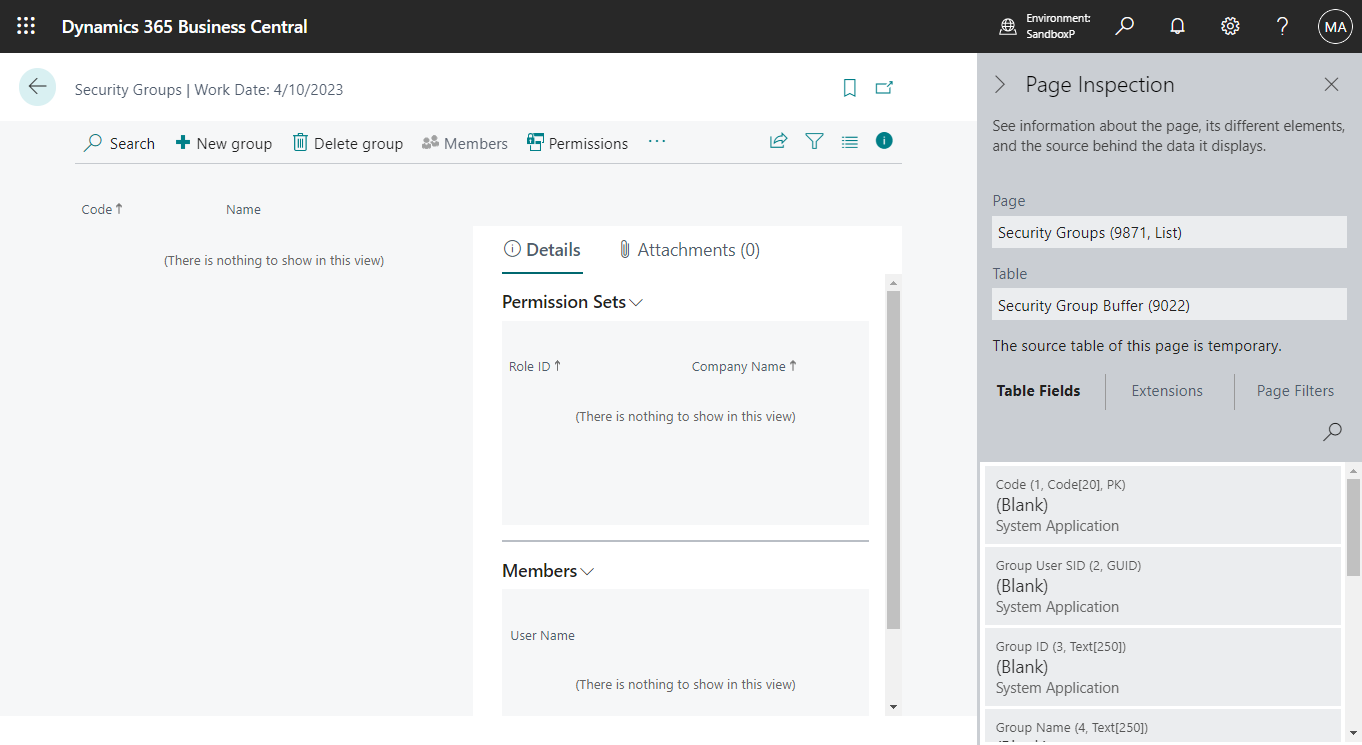Open the Attachments (0) tab
This screenshot has height=745, width=1362.
point(689,250)
